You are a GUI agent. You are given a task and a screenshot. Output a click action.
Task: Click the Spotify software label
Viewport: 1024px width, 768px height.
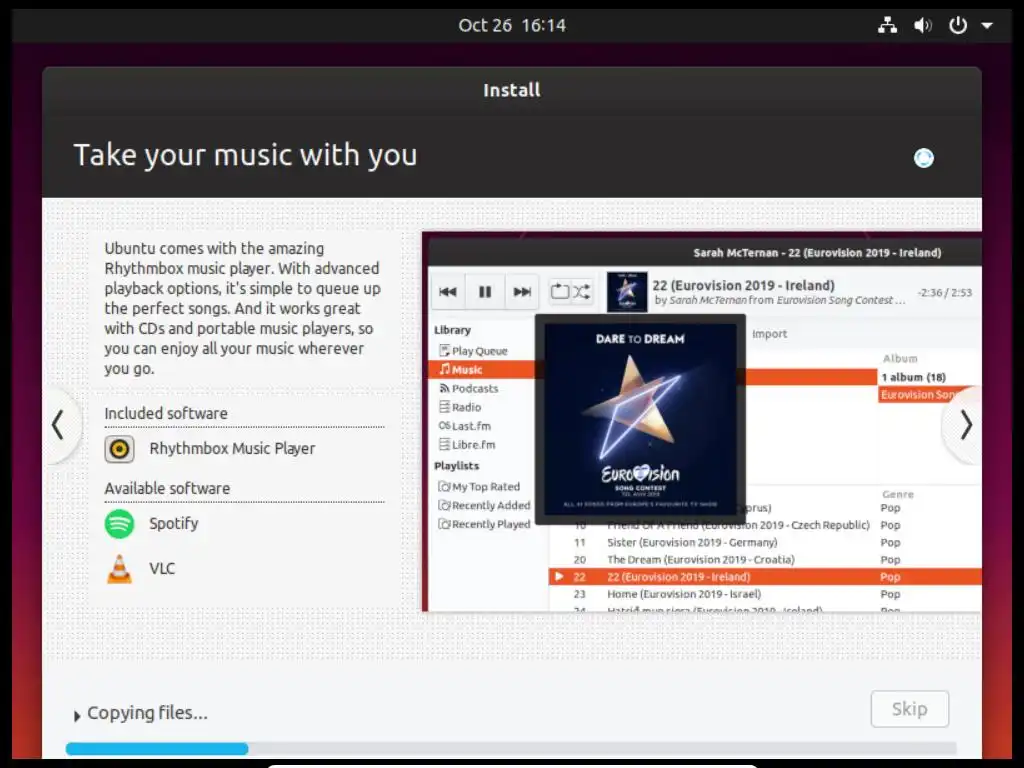(174, 524)
